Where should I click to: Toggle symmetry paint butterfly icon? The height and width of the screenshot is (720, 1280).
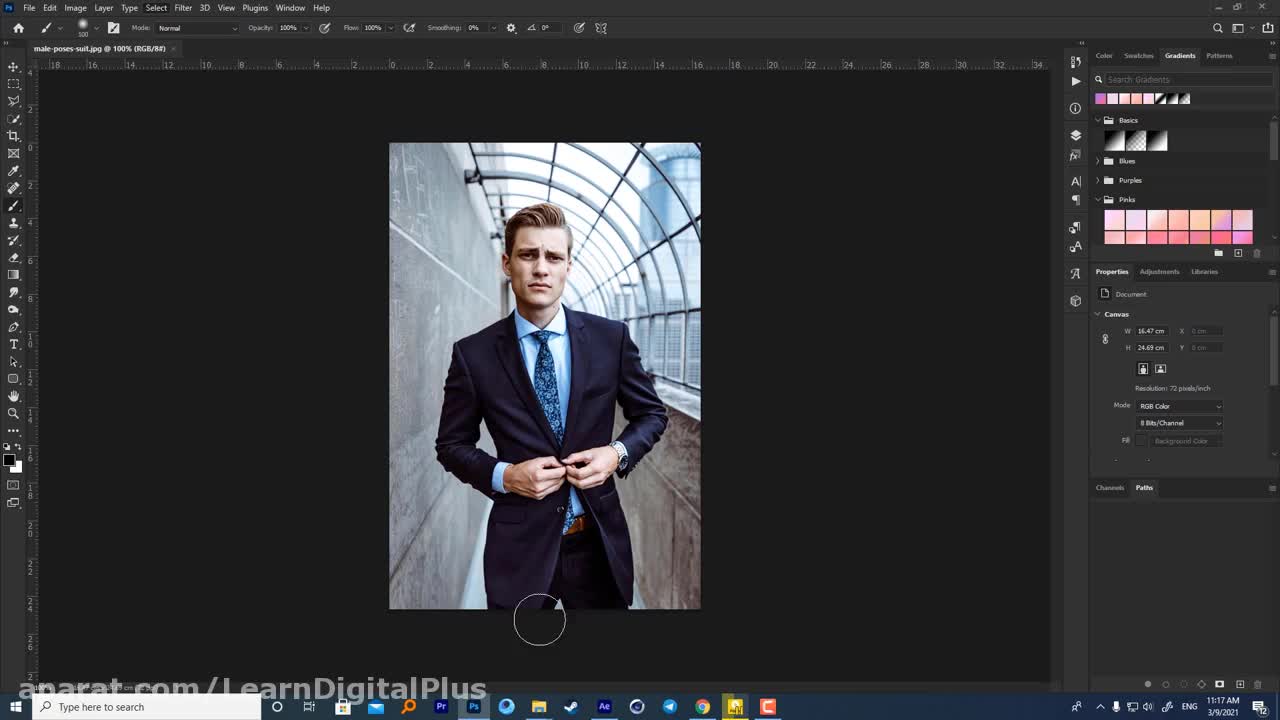pos(601,28)
